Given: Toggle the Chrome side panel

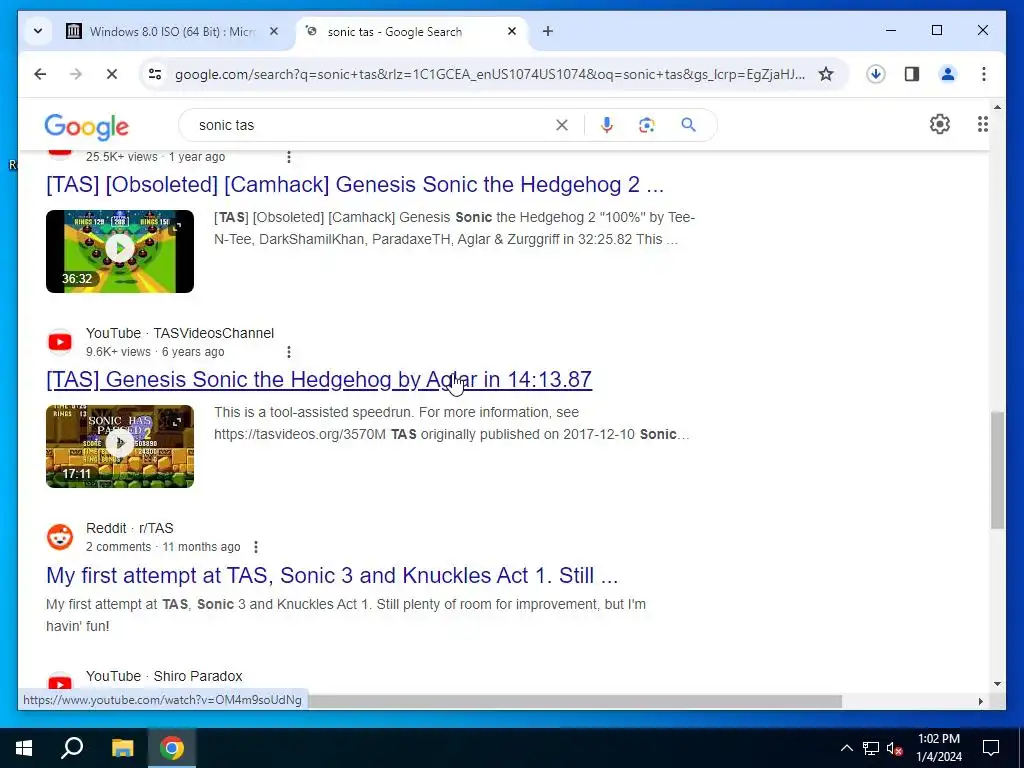Looking at the screenshot, I should (912, 74).
